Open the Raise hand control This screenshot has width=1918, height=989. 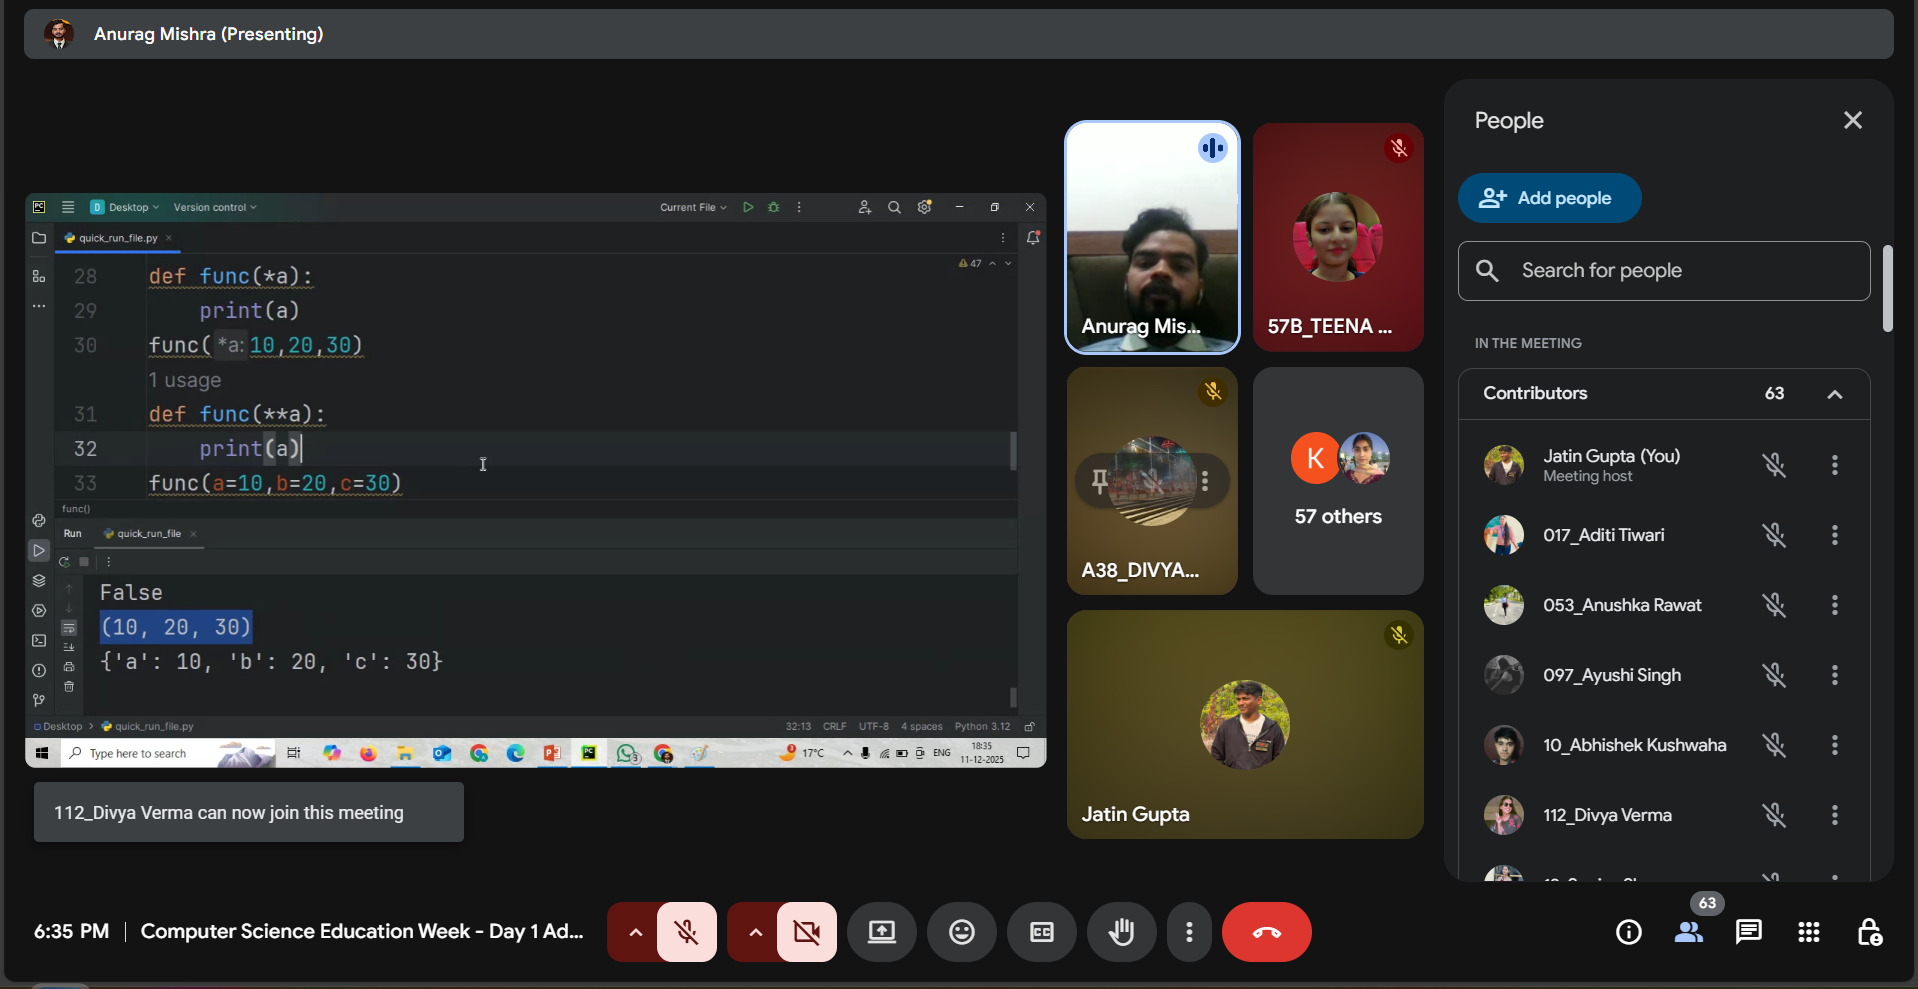1121,932
